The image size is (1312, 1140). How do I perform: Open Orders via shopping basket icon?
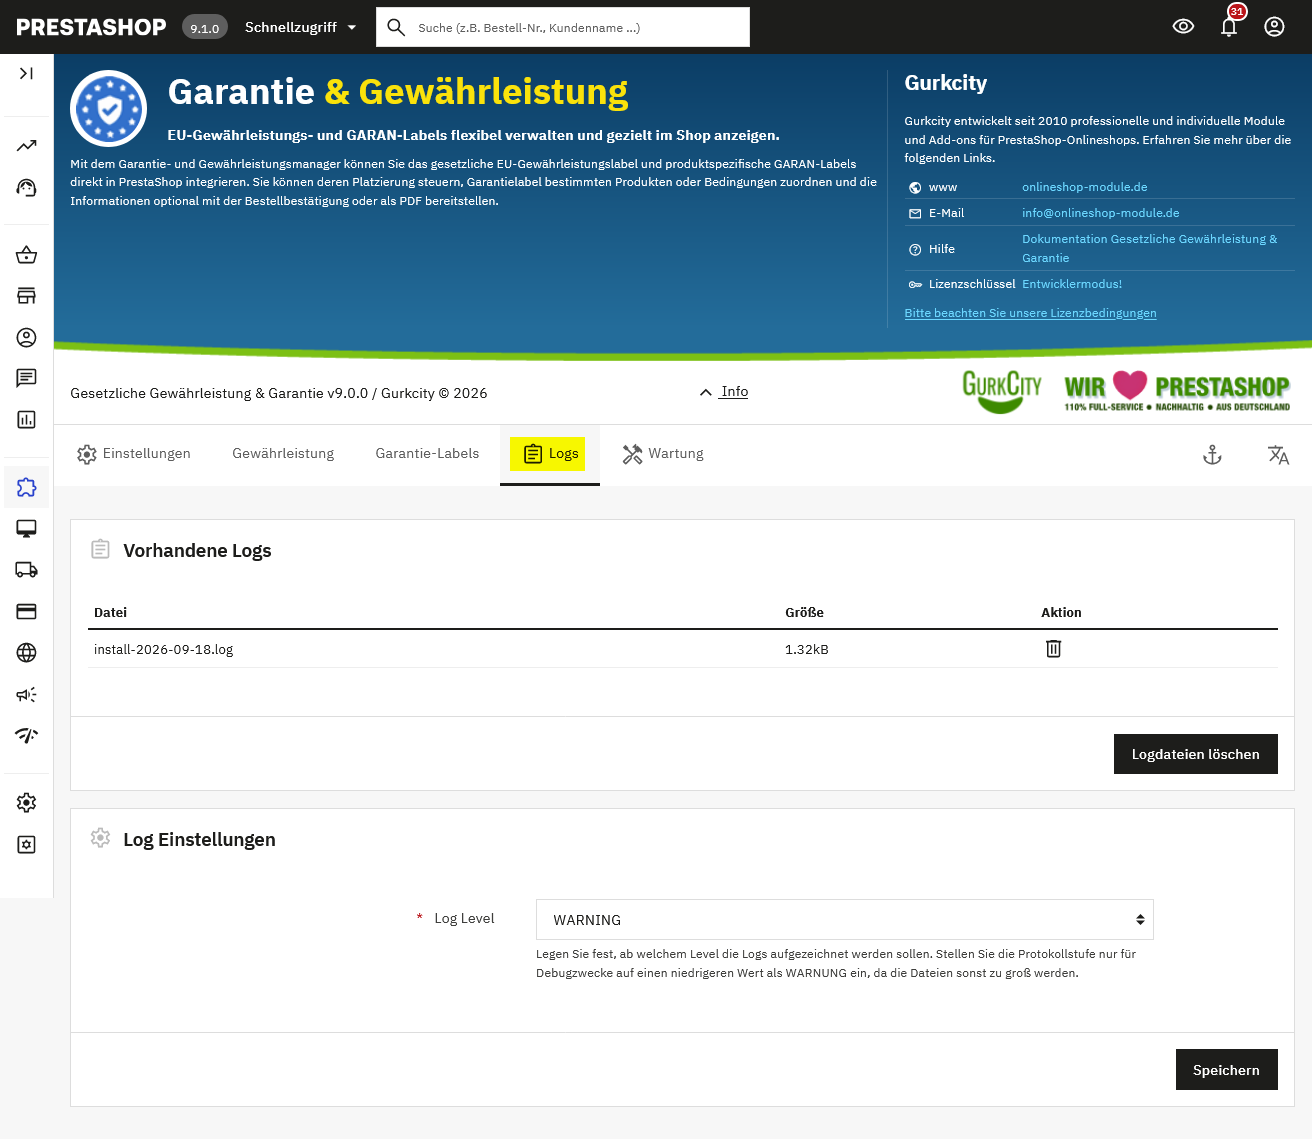(x=26, y=255)
